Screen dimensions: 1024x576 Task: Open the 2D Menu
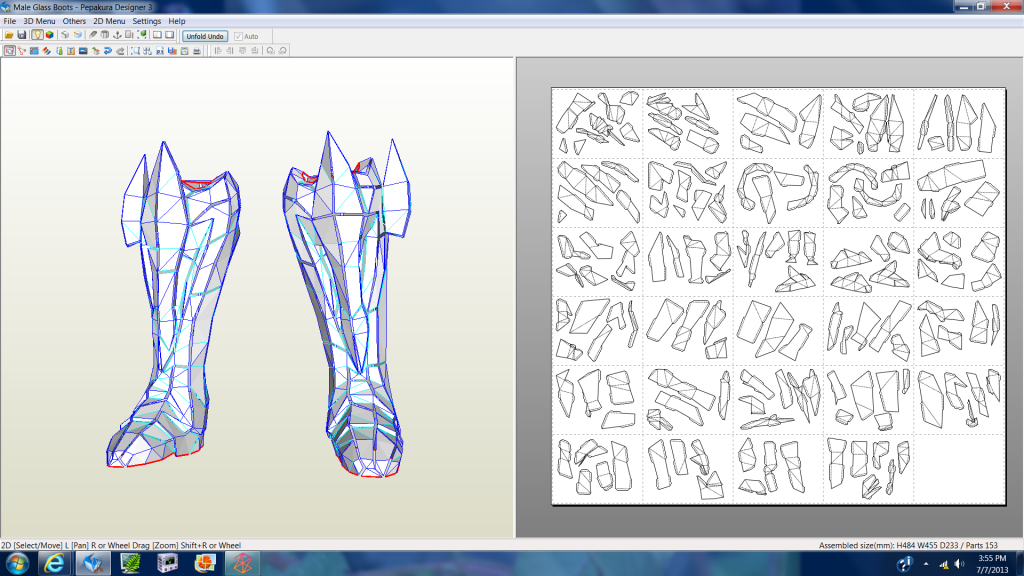(109, 21)
